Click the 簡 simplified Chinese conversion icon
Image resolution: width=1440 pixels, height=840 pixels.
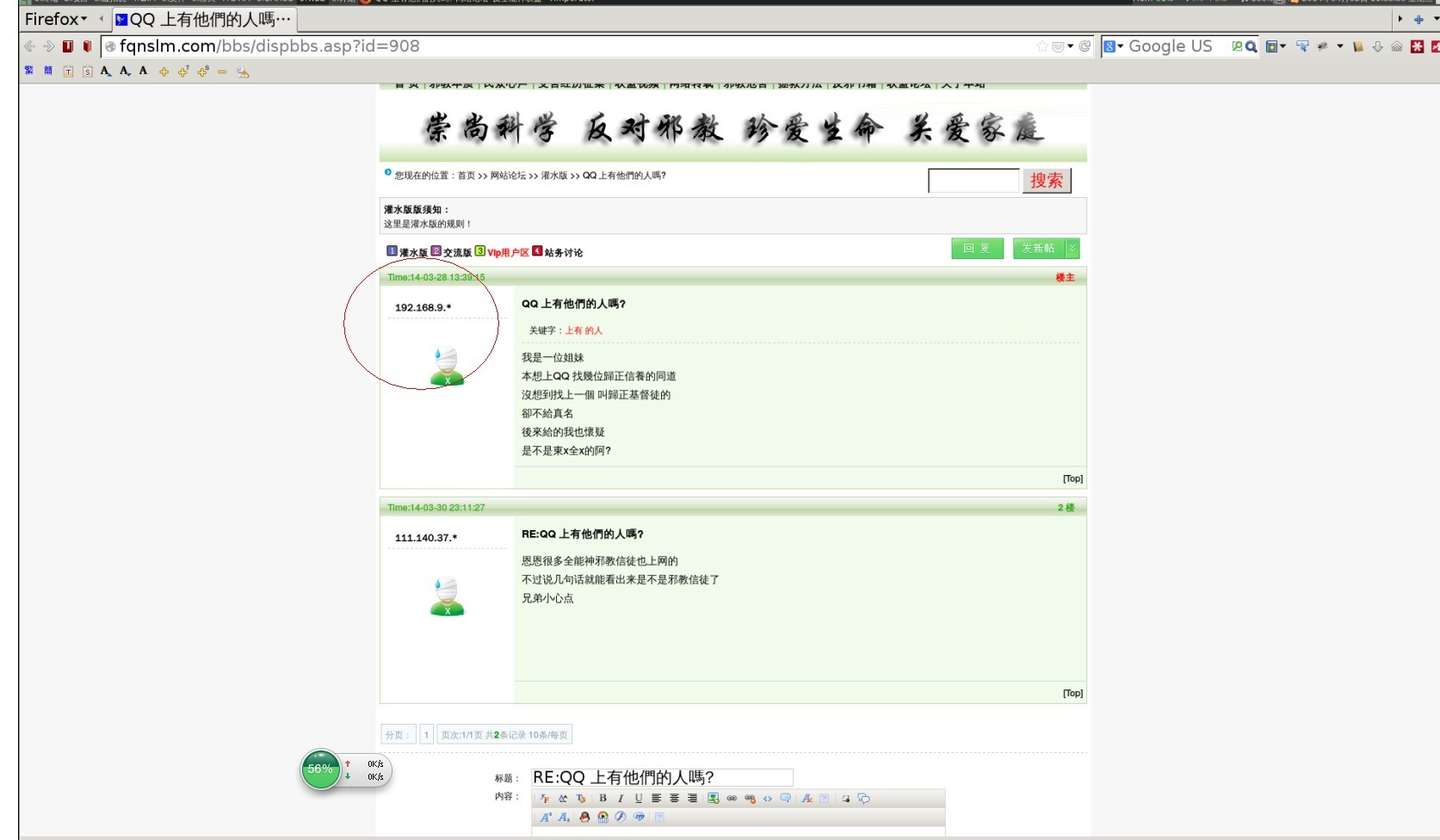pos(47,71)
